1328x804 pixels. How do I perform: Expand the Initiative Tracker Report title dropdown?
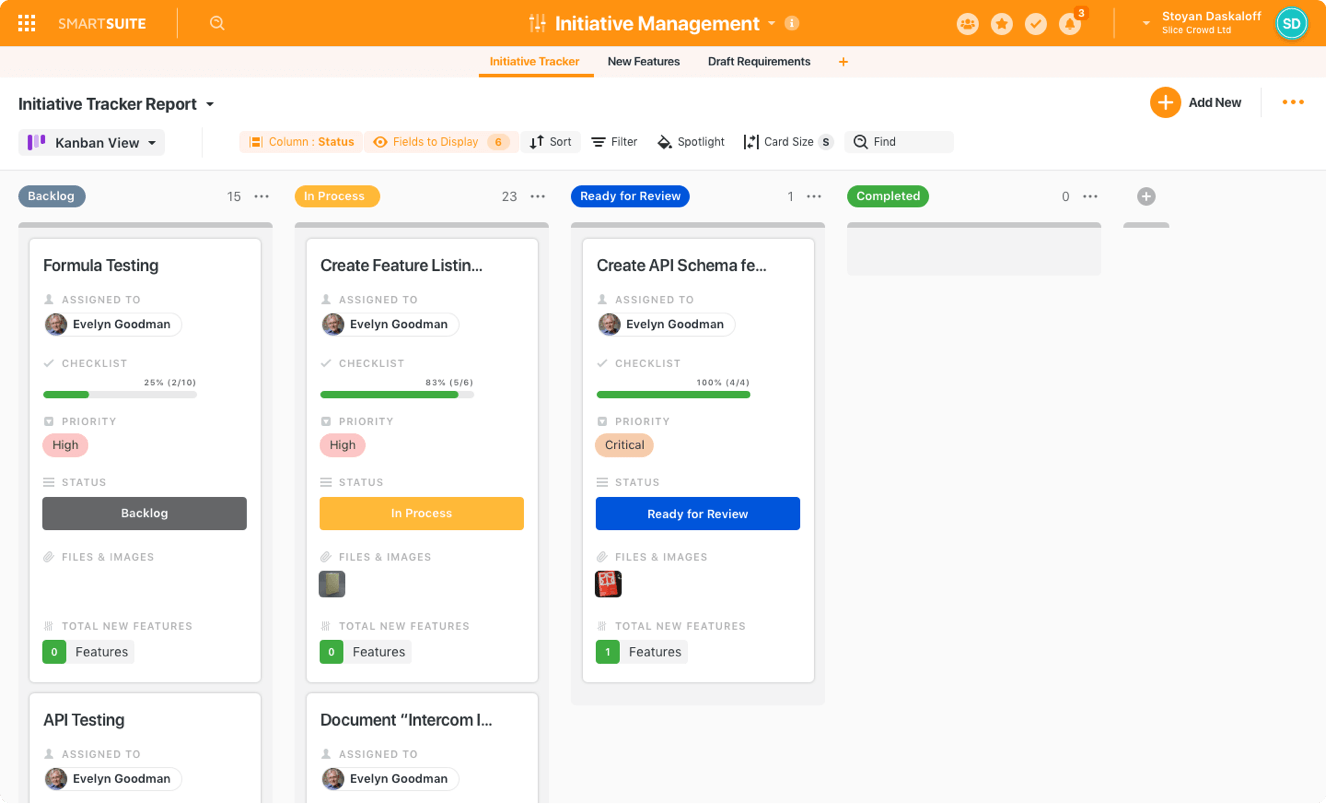pyautogui.click(x=209, y=103)
